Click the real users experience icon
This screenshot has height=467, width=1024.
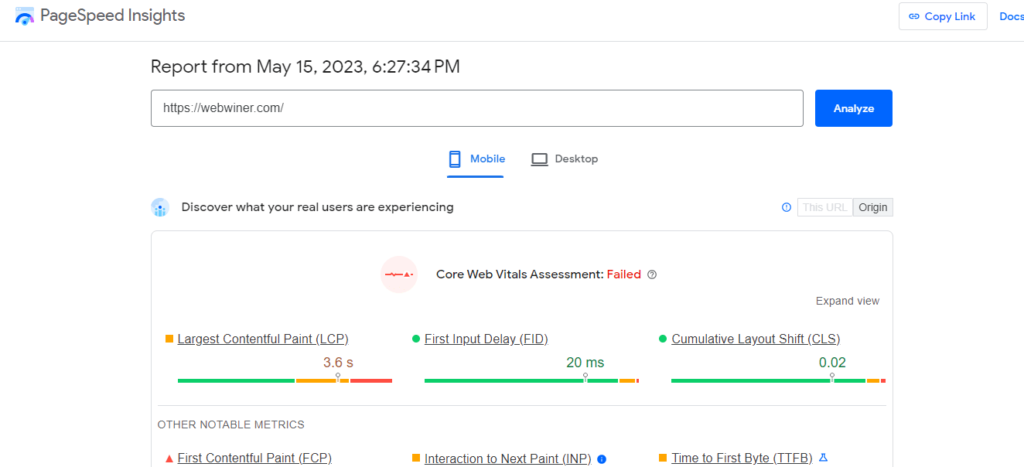(x=160, y=207)
